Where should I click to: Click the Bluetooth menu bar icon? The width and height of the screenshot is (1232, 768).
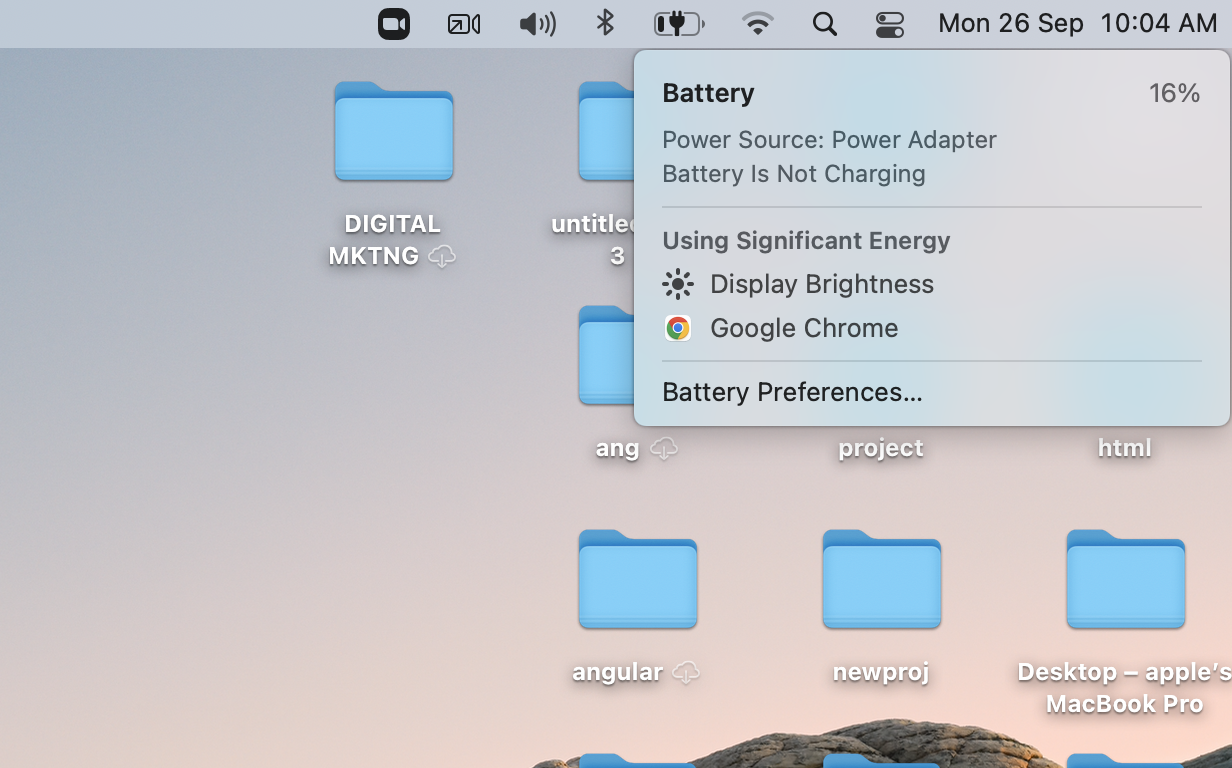pyautogui.click(x=603, y=23)
